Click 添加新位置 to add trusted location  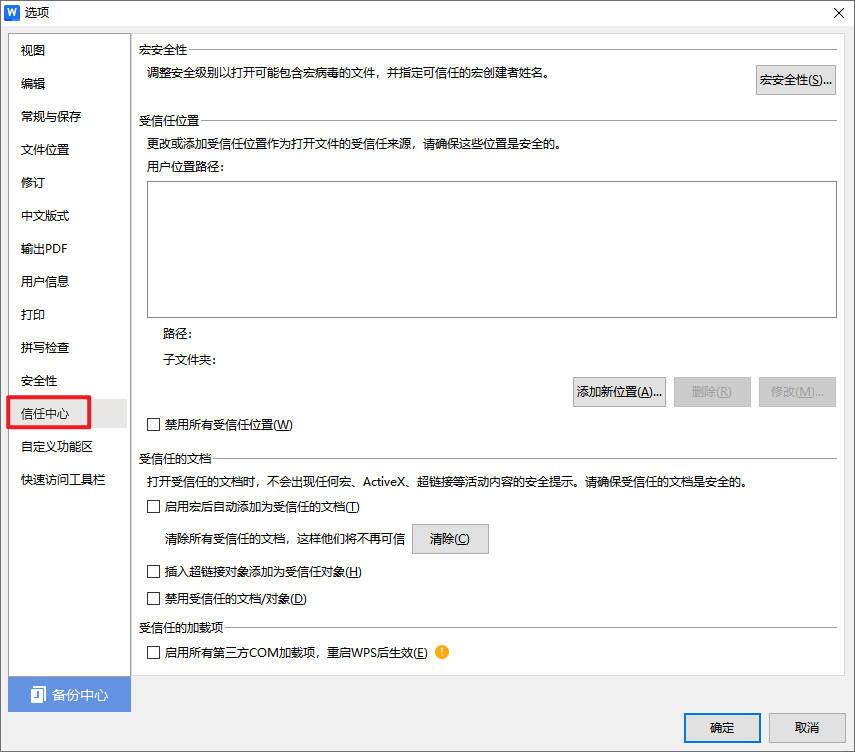[619, 391]
